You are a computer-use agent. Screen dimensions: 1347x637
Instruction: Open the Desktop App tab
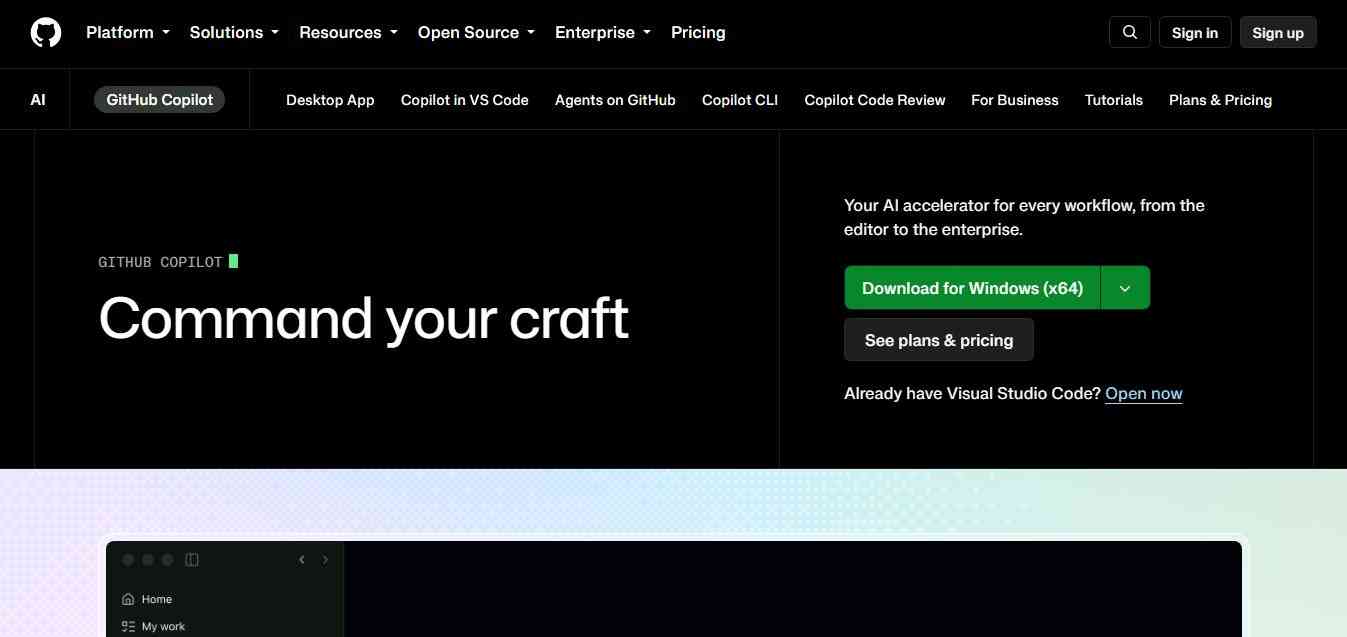coord(330,100)
